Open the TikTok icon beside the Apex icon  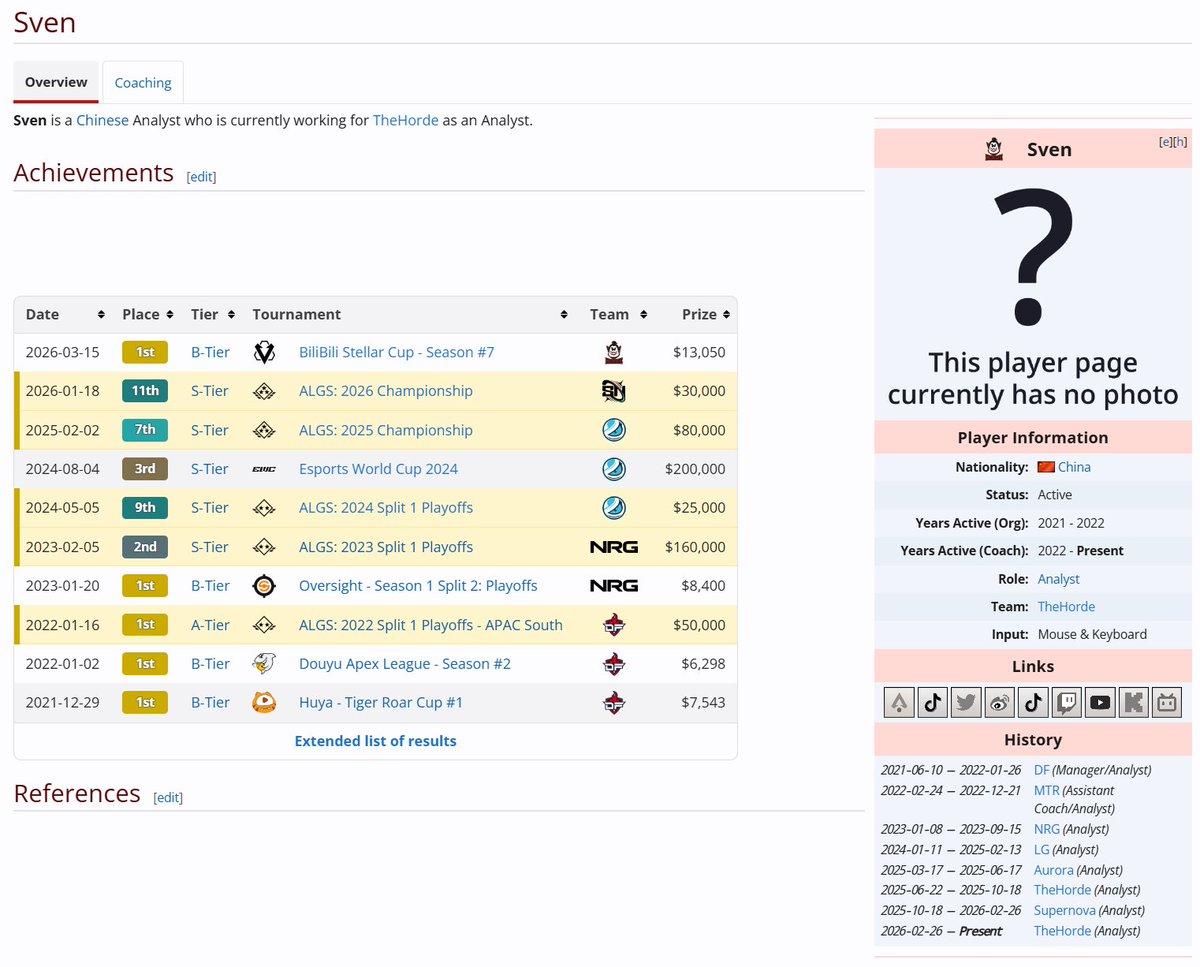[x=933, y=703]
